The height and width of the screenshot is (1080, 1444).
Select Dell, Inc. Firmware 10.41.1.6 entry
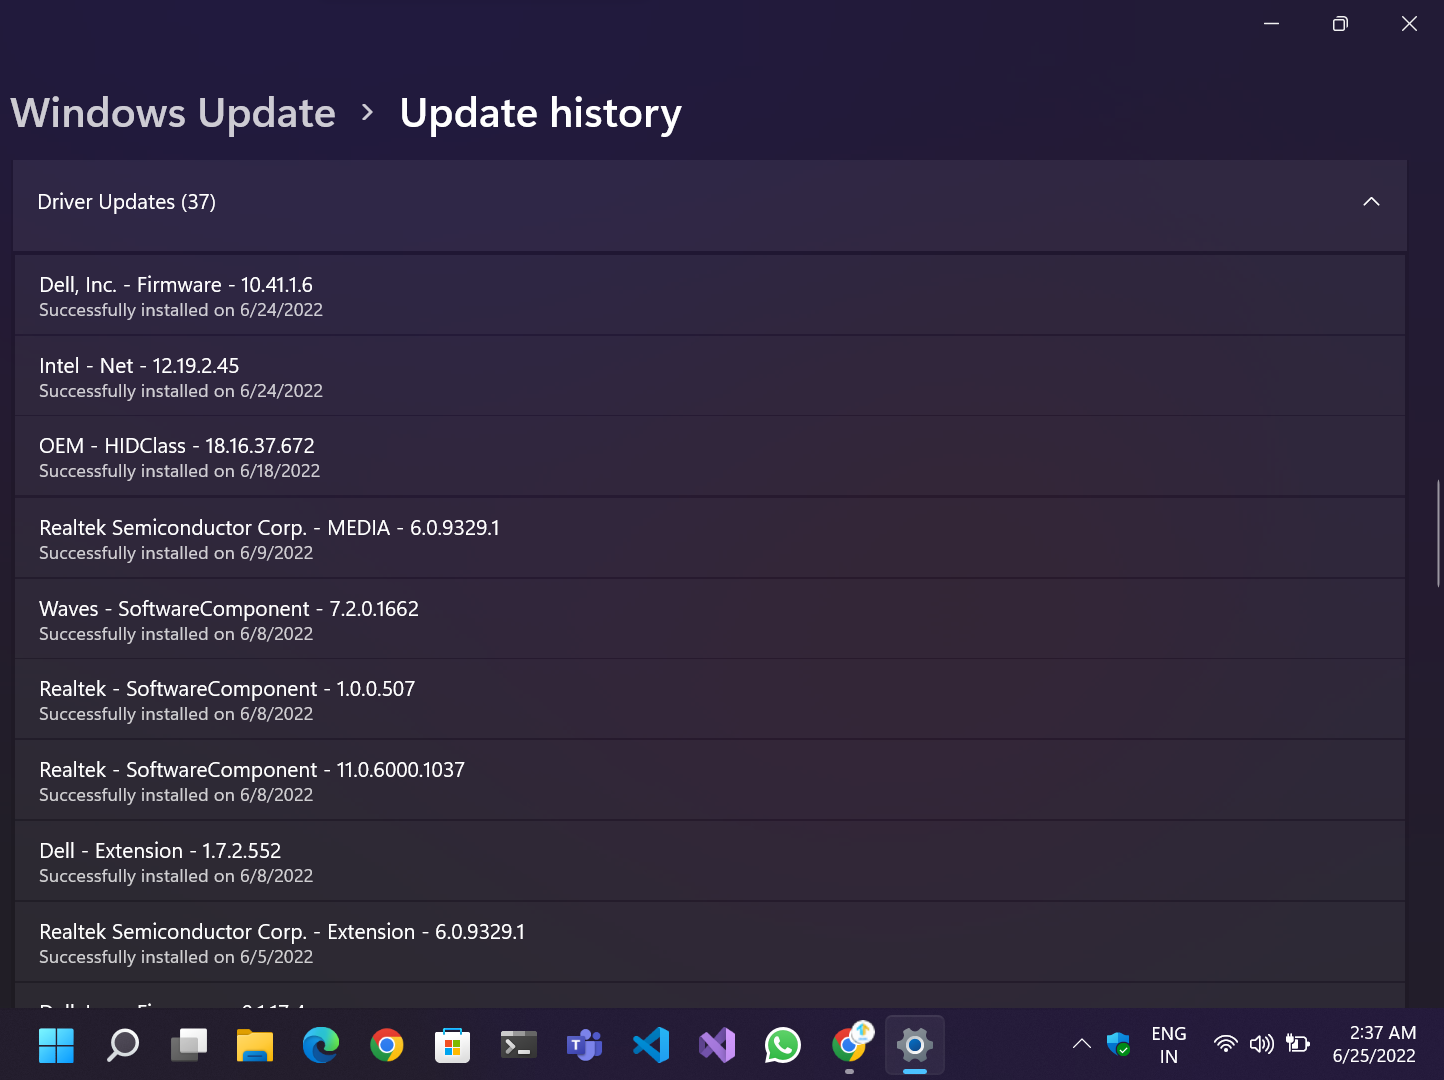pos(710,295)
